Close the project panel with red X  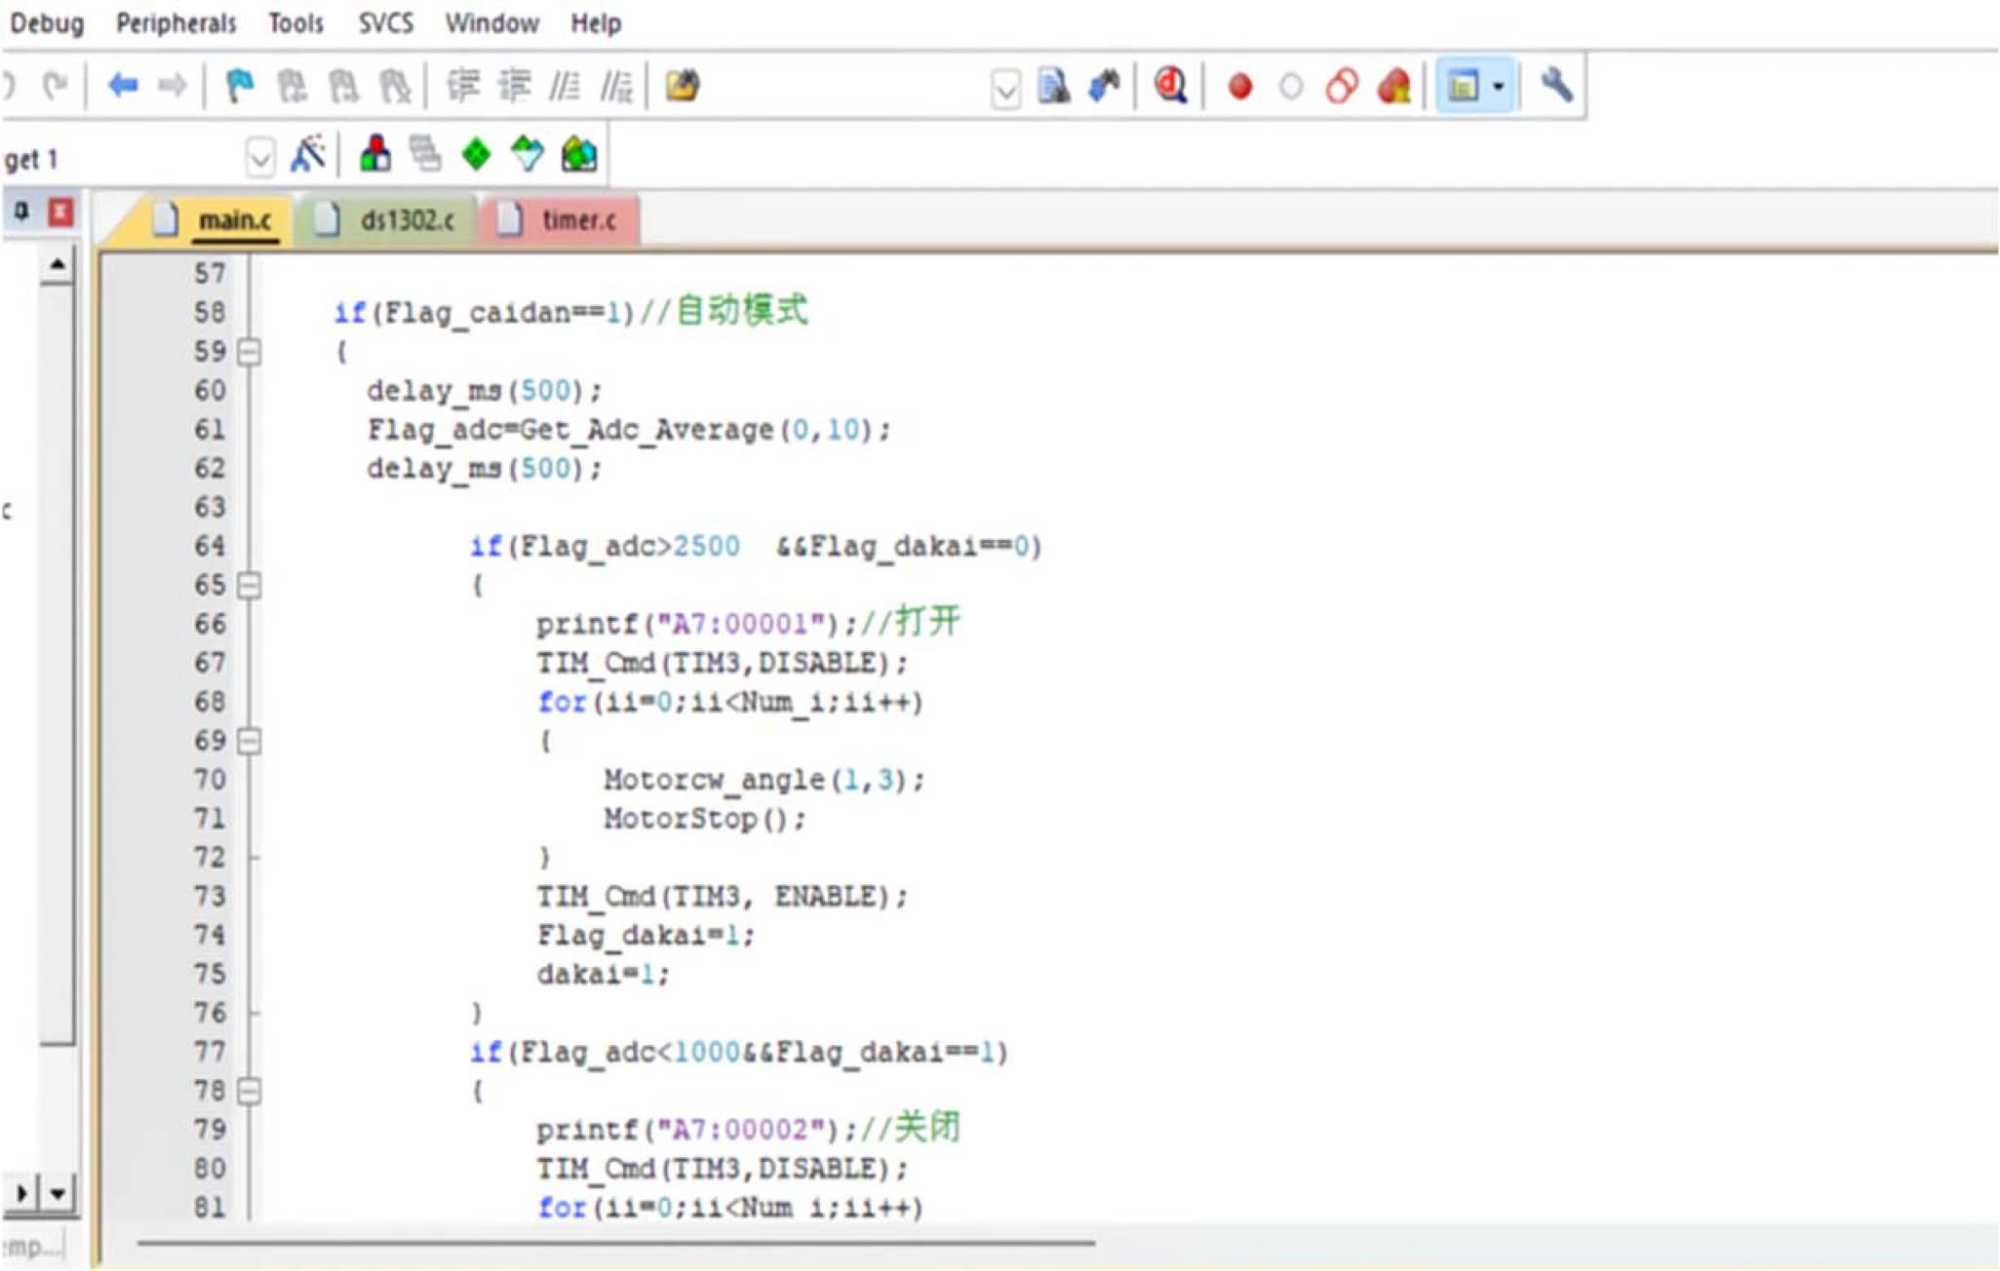(61, 212)
